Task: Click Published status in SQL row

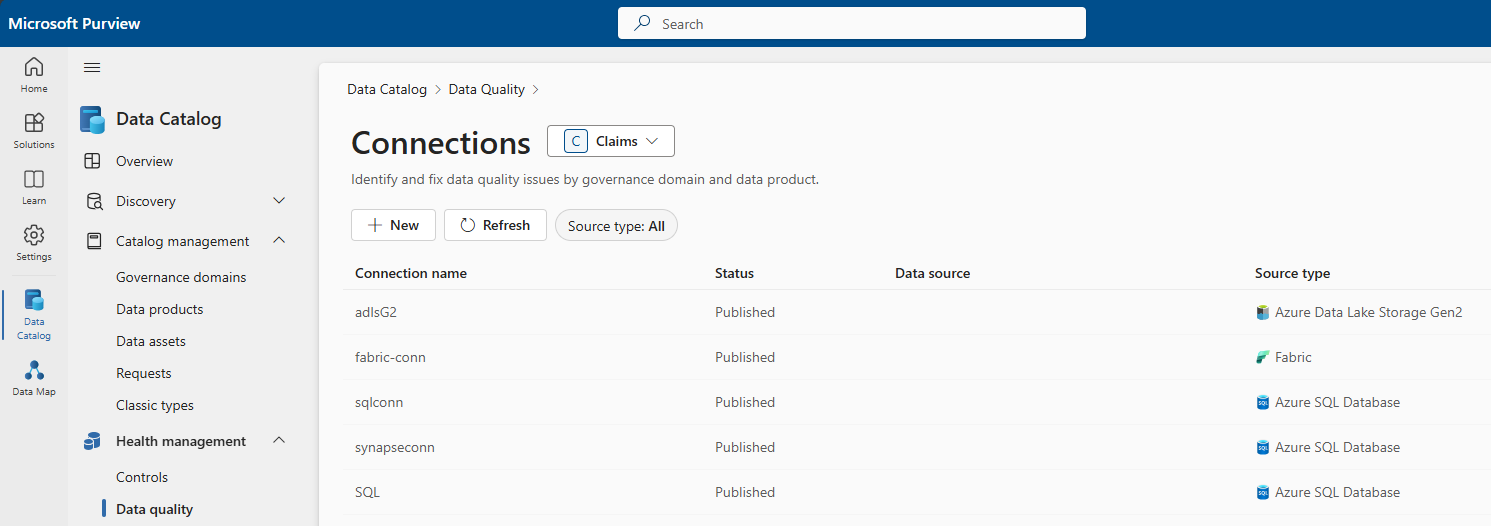Action: 745,492
